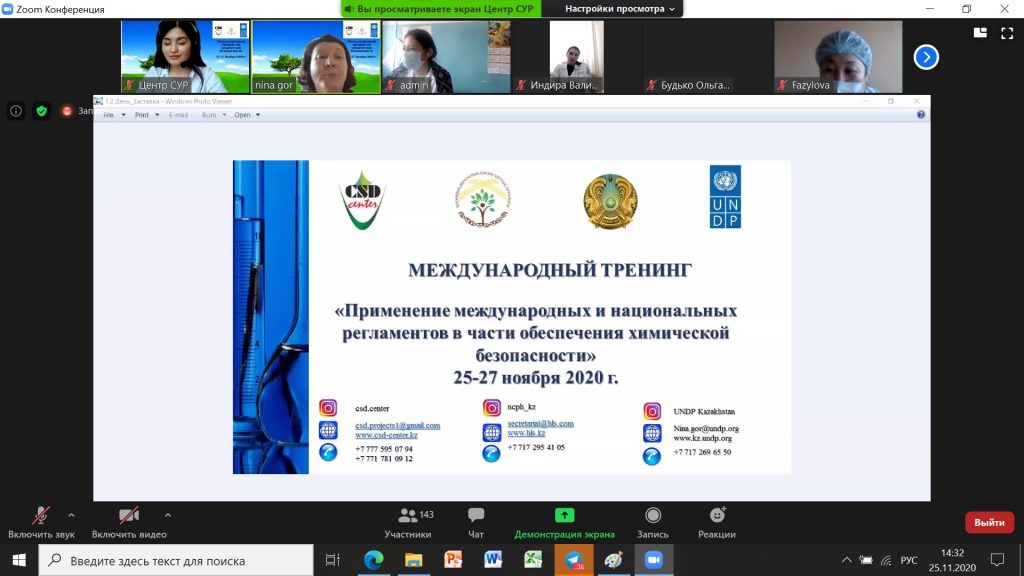Toggle Zoom fullscreen mode icon

[x=1006, y=33]
